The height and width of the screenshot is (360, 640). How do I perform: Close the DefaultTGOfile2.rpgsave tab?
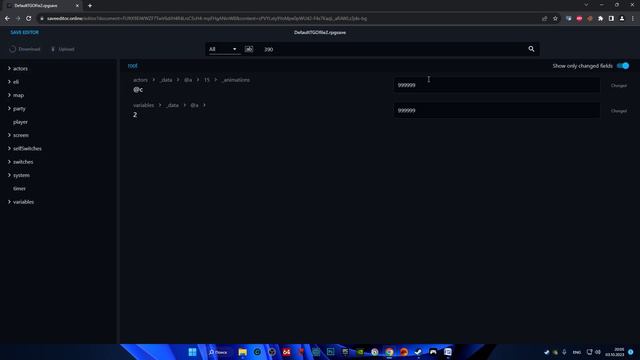[x=77, y=6]
